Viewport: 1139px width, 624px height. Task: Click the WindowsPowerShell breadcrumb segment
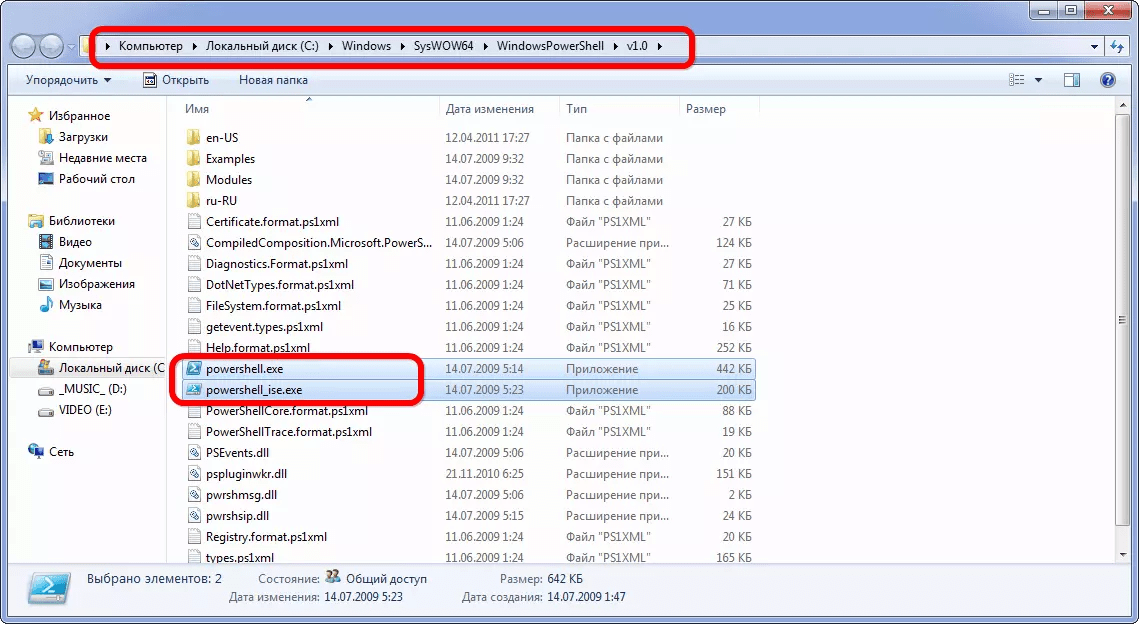[x=550, y=46]
